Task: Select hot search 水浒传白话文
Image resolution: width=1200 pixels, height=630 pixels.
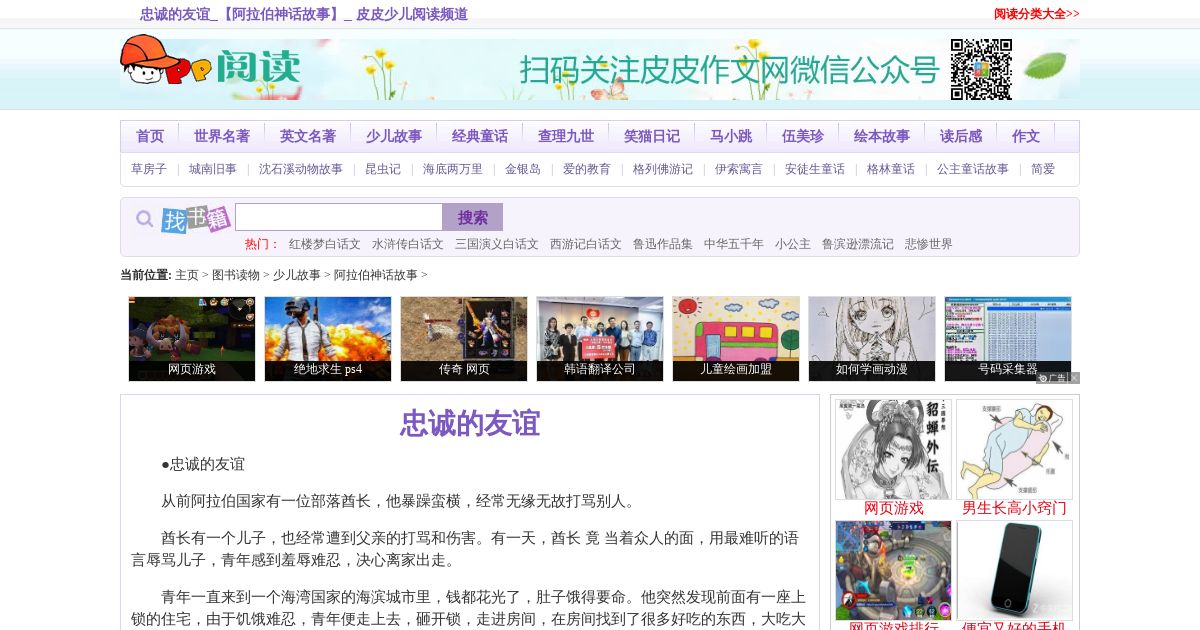Action: [408, 244]
